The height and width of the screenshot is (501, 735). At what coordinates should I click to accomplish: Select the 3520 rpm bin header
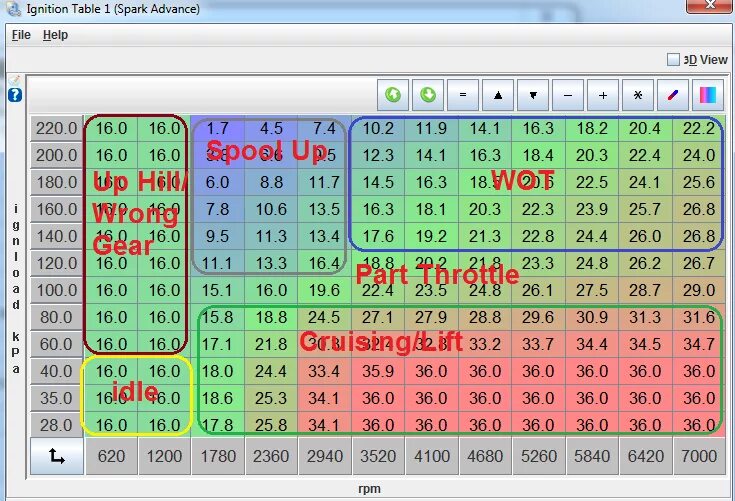pyautogui.click(x=378, y=456)
